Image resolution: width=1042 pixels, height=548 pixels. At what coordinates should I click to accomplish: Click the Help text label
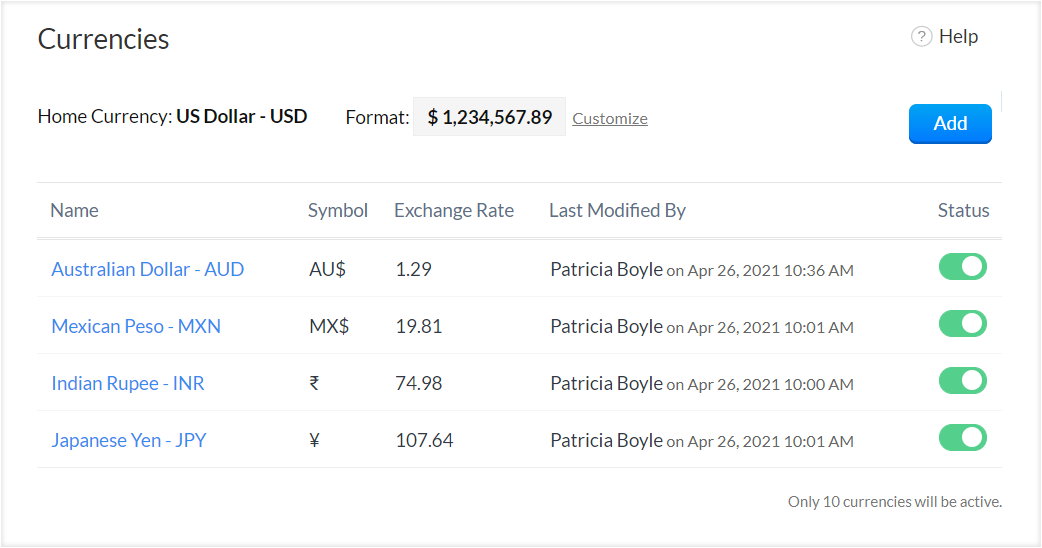coord(958,37)
